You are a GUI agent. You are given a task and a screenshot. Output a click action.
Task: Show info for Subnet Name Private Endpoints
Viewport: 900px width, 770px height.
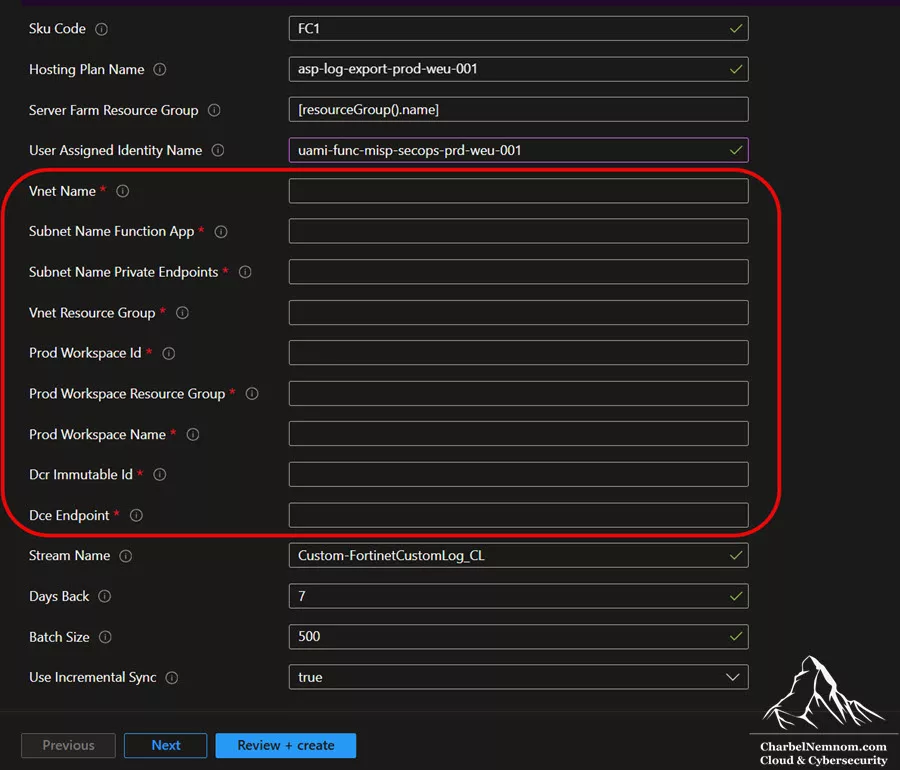(245, 272)
